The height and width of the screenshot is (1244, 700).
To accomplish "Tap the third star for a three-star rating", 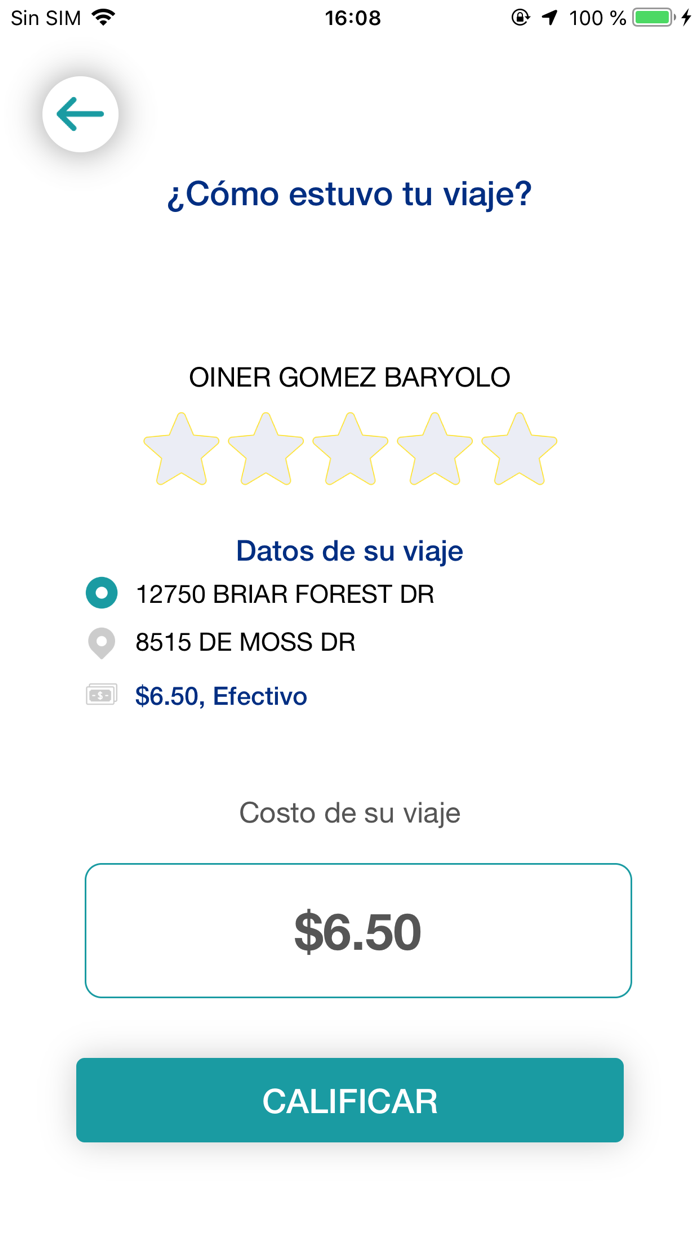I will click(x=349, y=449).
